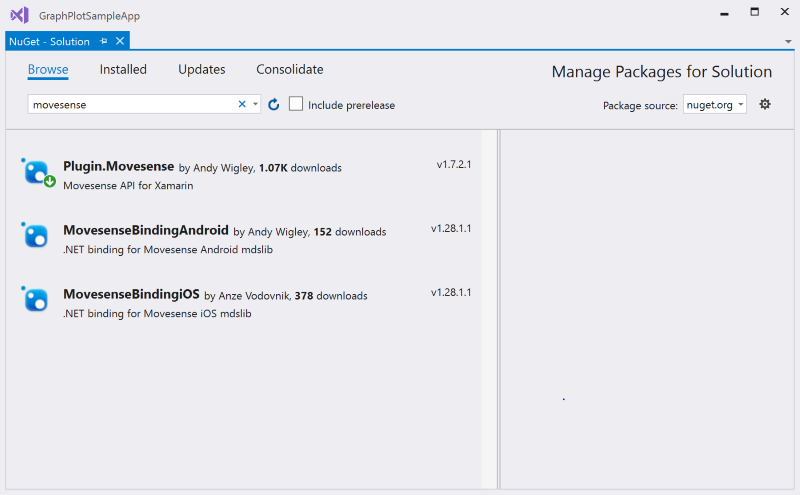Viewport: 800px width, 495px height.
Task: Click the Plugin.Movesense package icon
Action: click(36, 172)
